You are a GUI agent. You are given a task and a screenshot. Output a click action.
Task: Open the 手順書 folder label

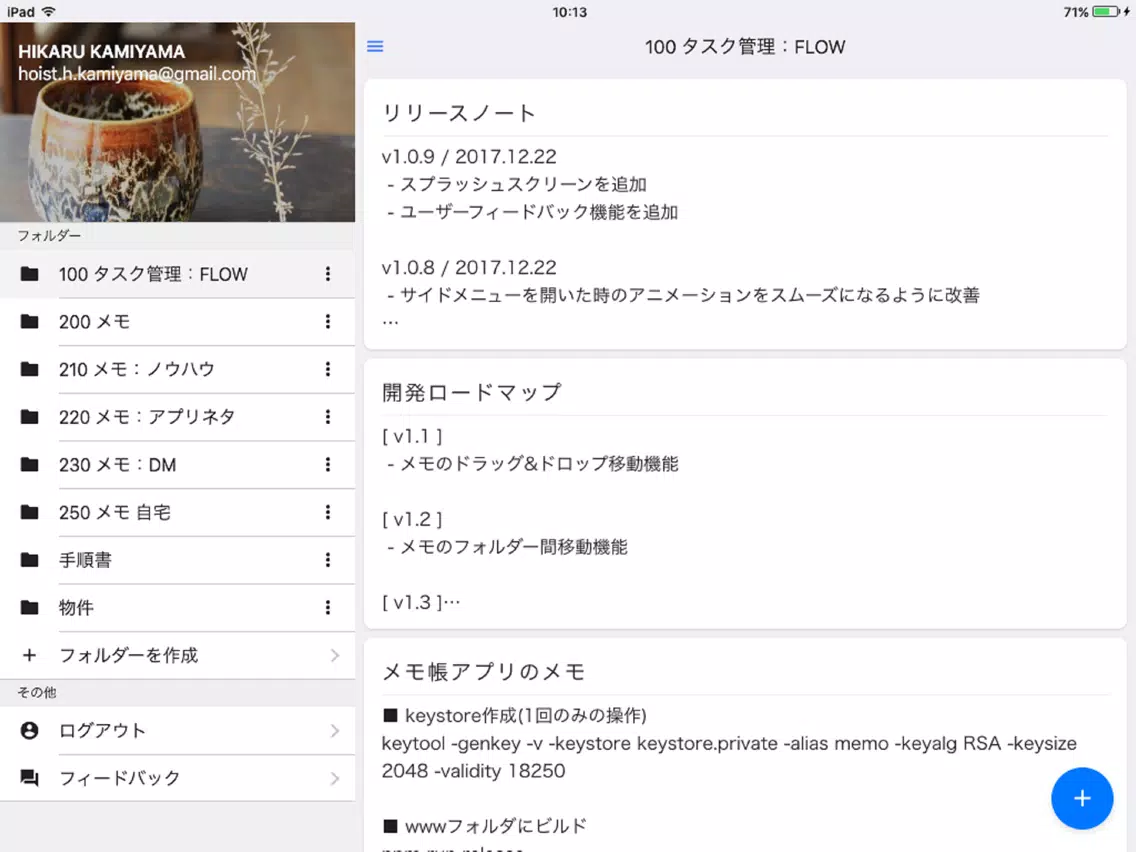[x=85, y=560]
